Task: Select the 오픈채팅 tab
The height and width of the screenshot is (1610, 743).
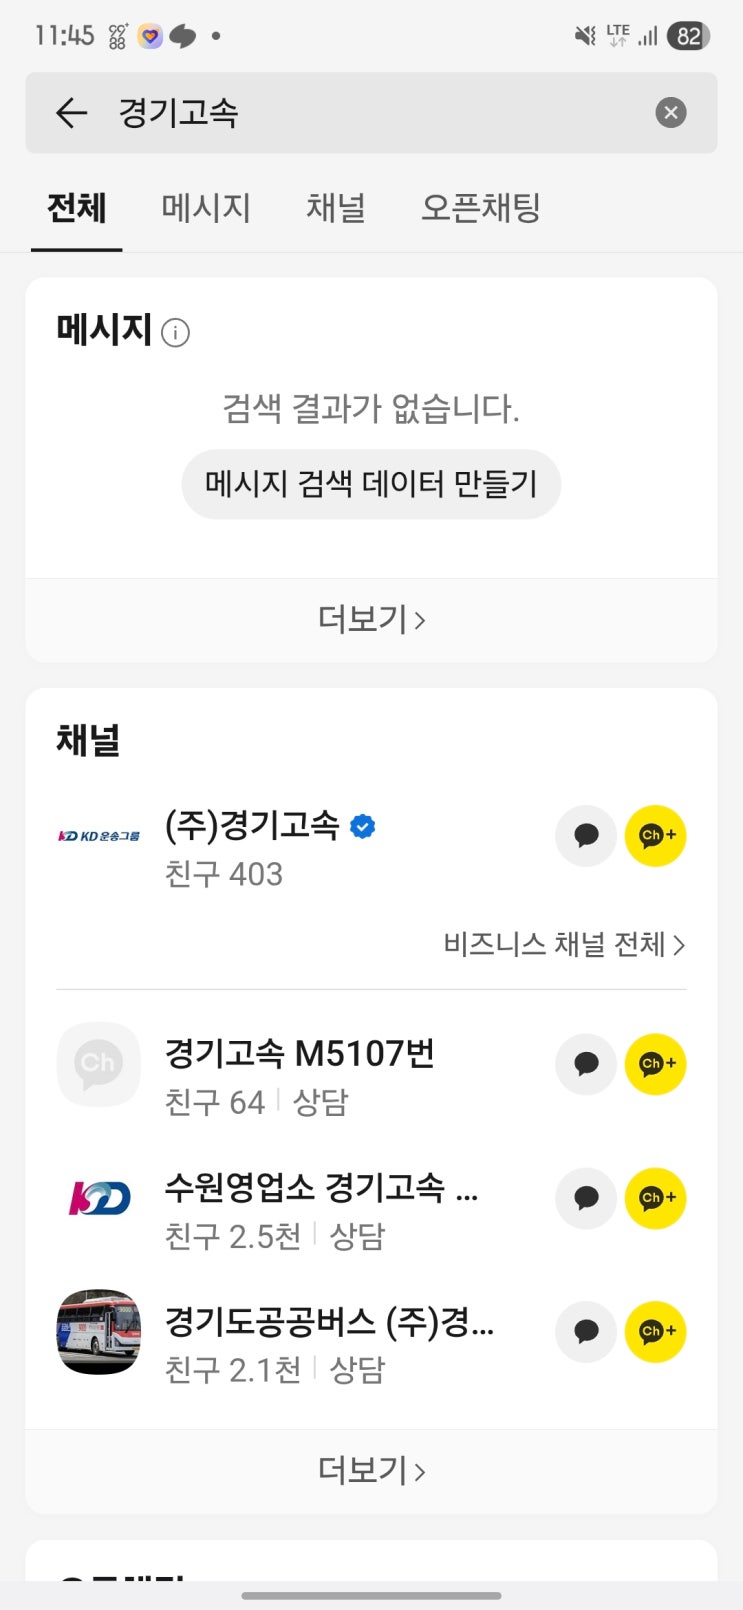Action: pyautogui.click(x=480, y=208)
